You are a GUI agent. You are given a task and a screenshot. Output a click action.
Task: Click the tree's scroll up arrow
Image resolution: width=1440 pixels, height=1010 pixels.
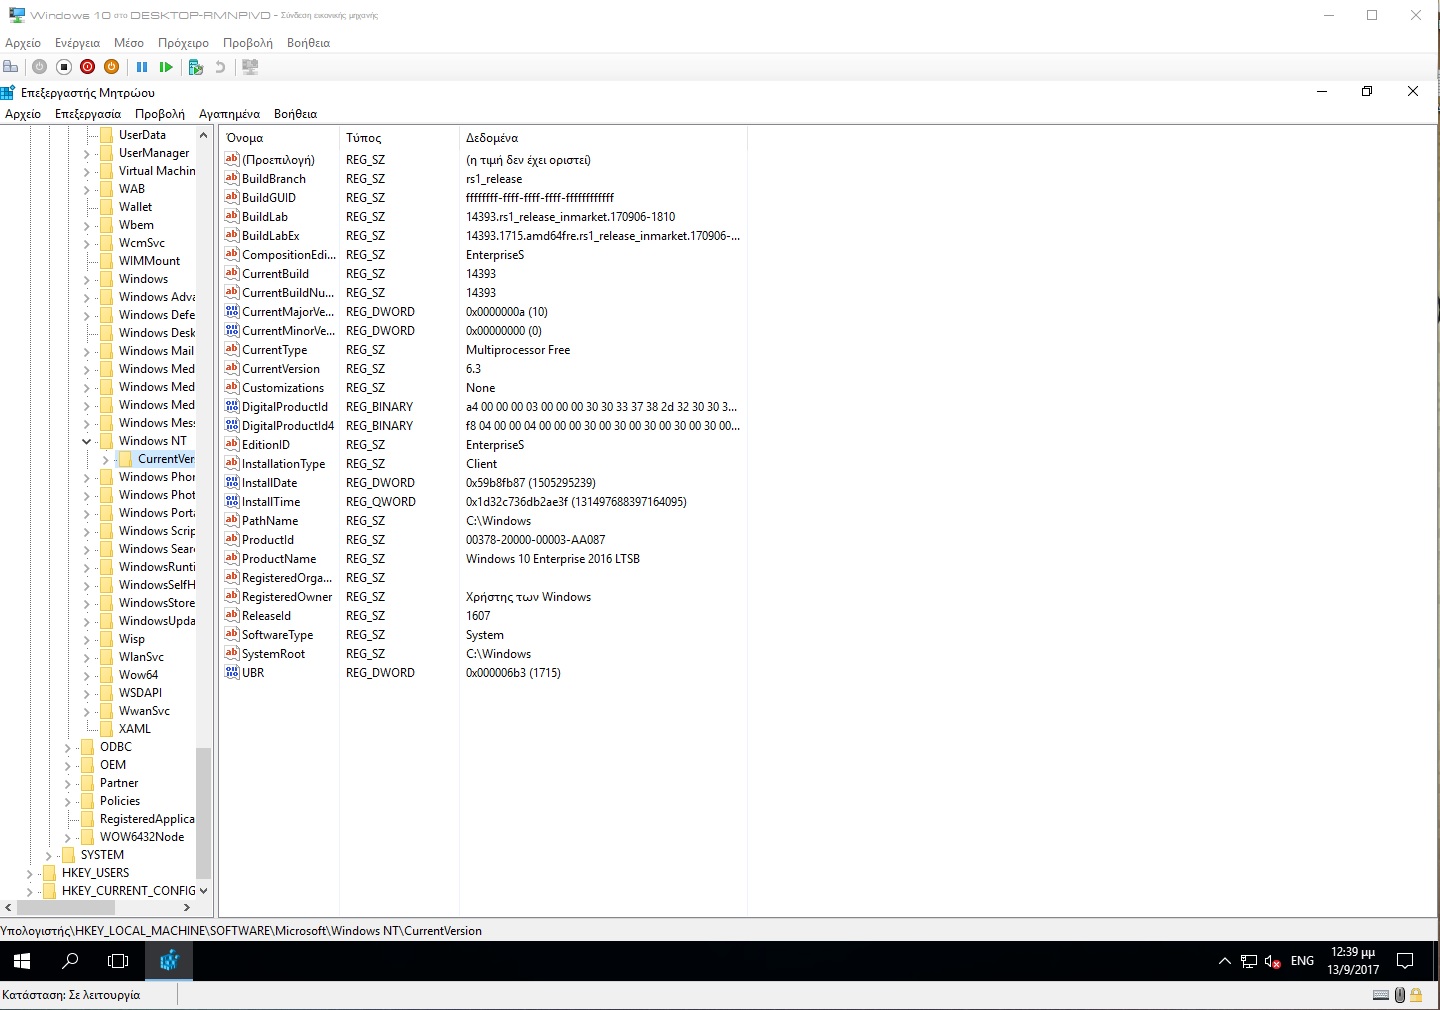pos(204,135)
